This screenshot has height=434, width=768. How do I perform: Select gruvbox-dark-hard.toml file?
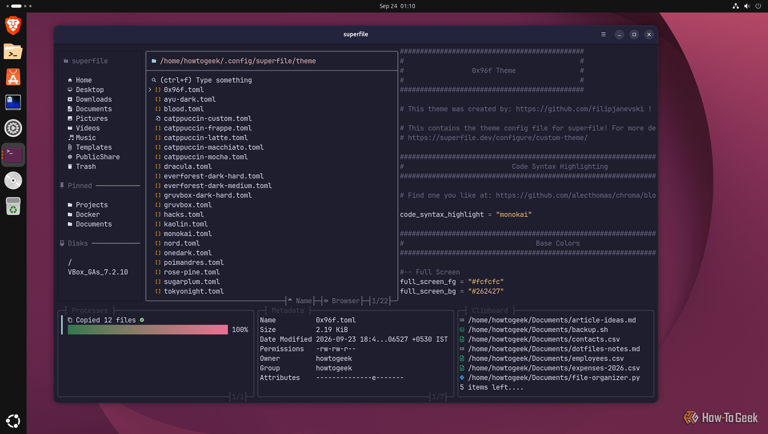coord(208,195)
